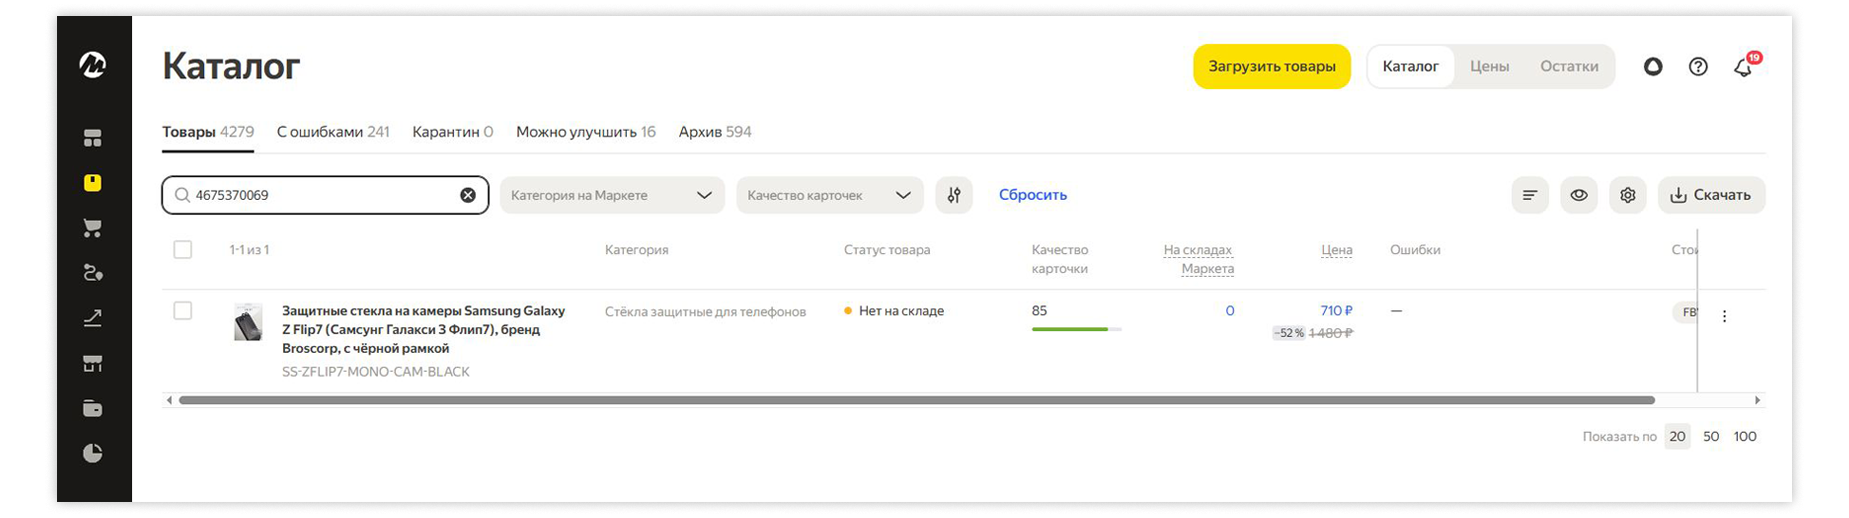
Task: Open the help question mark icon
Action: tap(1698, 66)
